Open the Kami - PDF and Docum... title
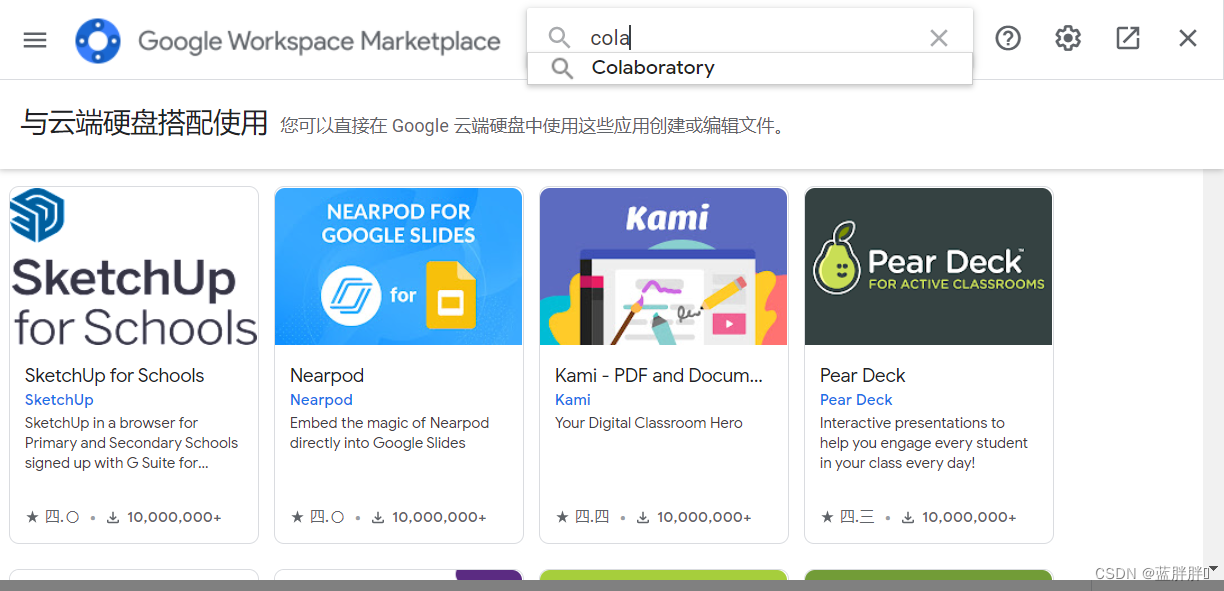The height and width of the screenshot is (591, 1224). pos(659,376)
